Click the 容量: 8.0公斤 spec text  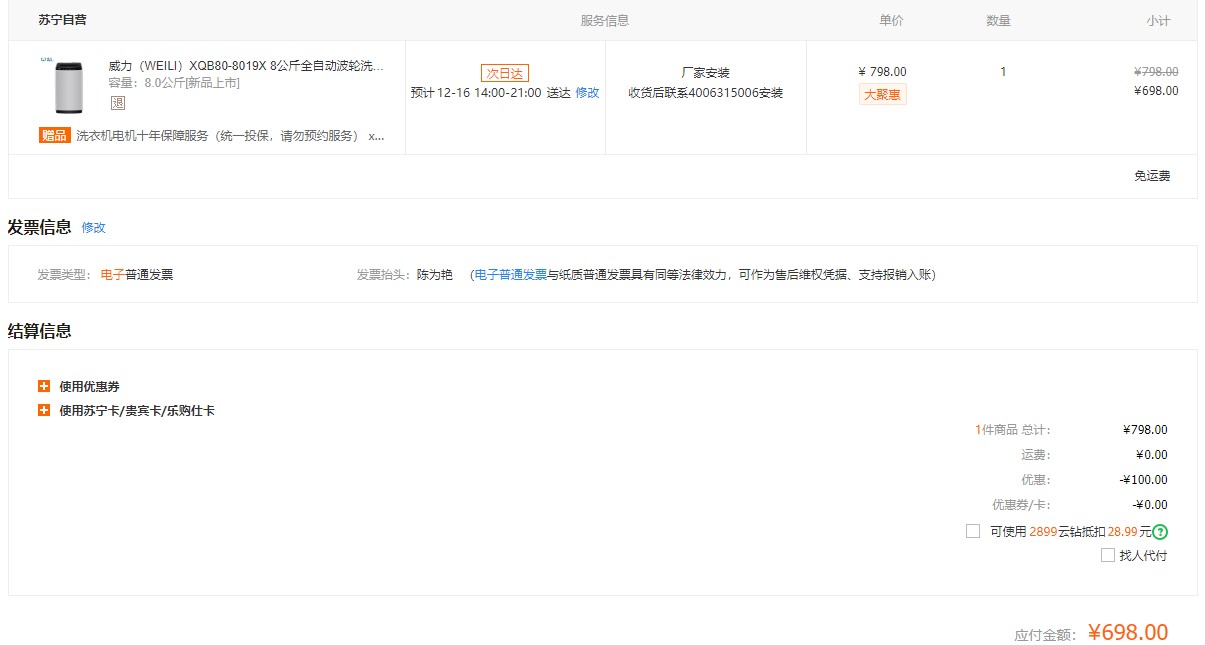[x=174, y=83]
